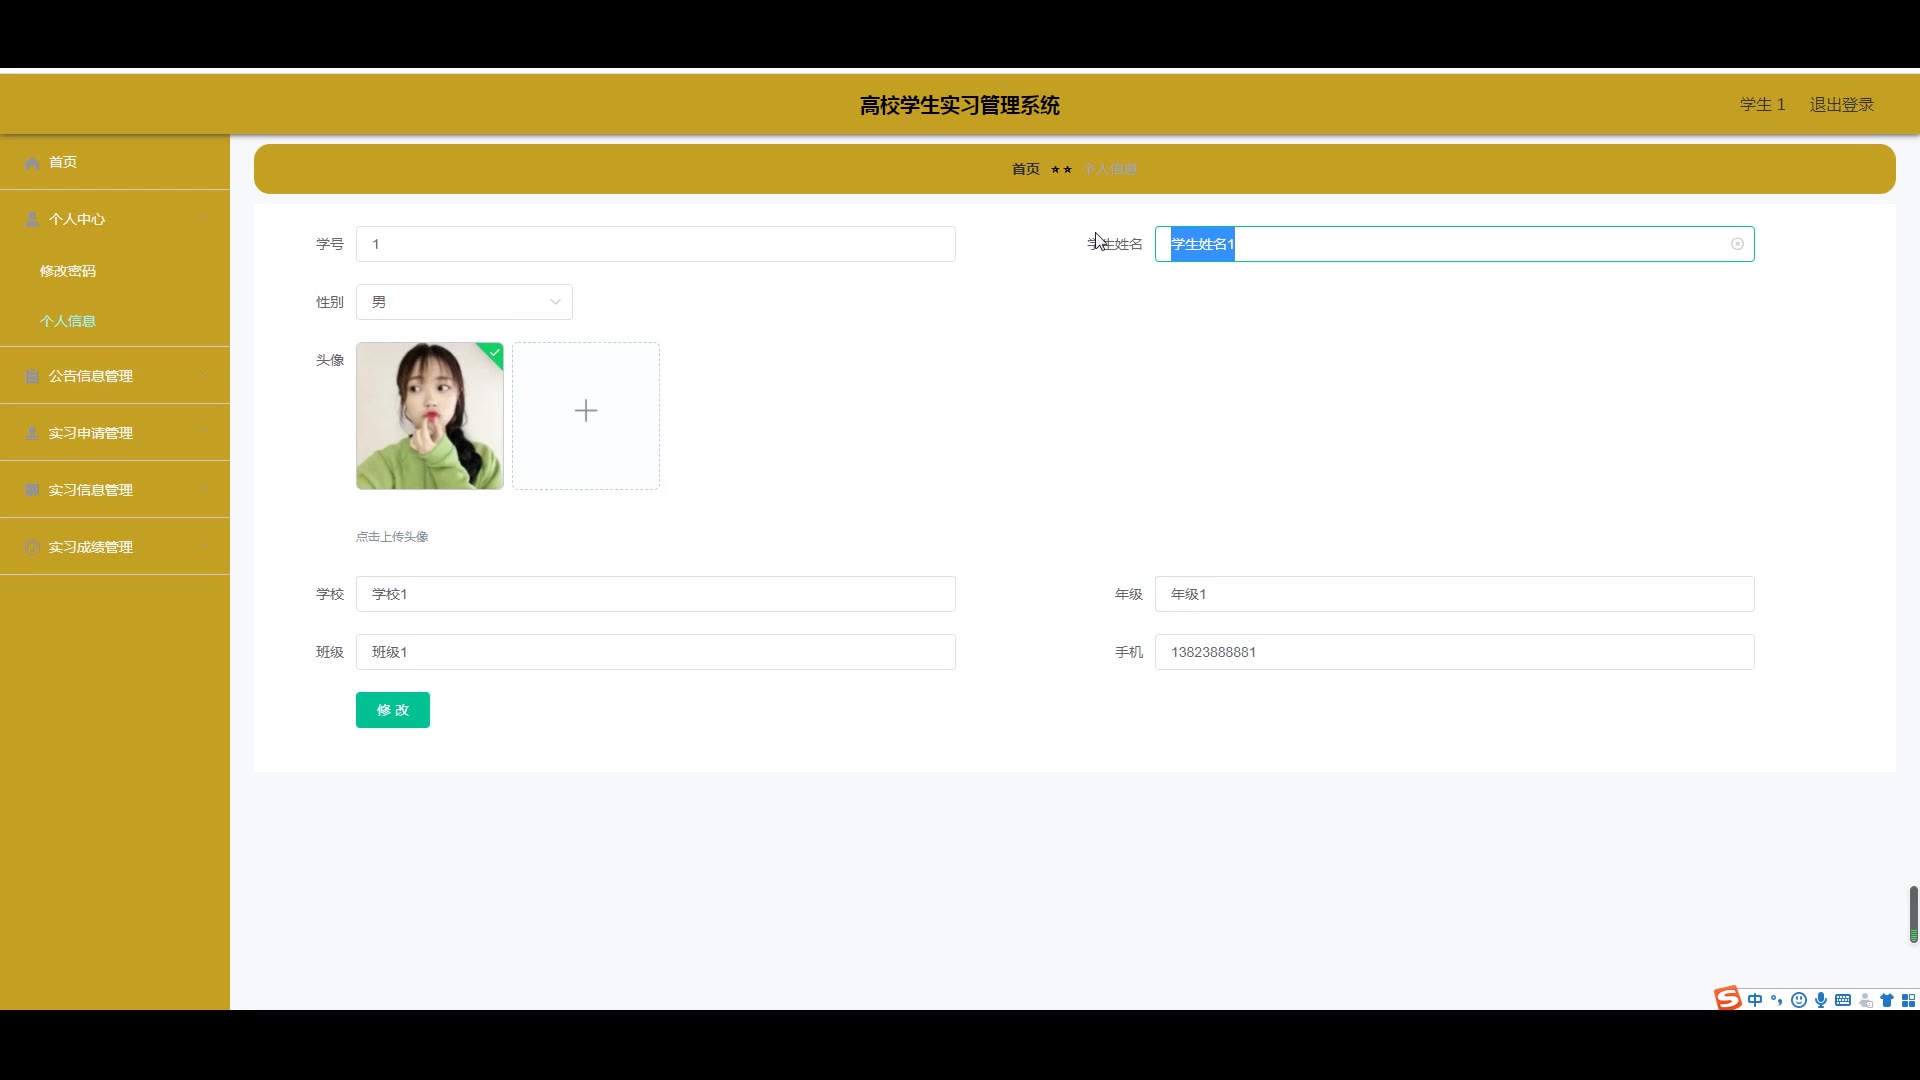Image resolution: width=1920 pixels, height=1080 pixels.
Task: Toggle the 中 Chinese input mode icon
Action: point(1755,1000)
